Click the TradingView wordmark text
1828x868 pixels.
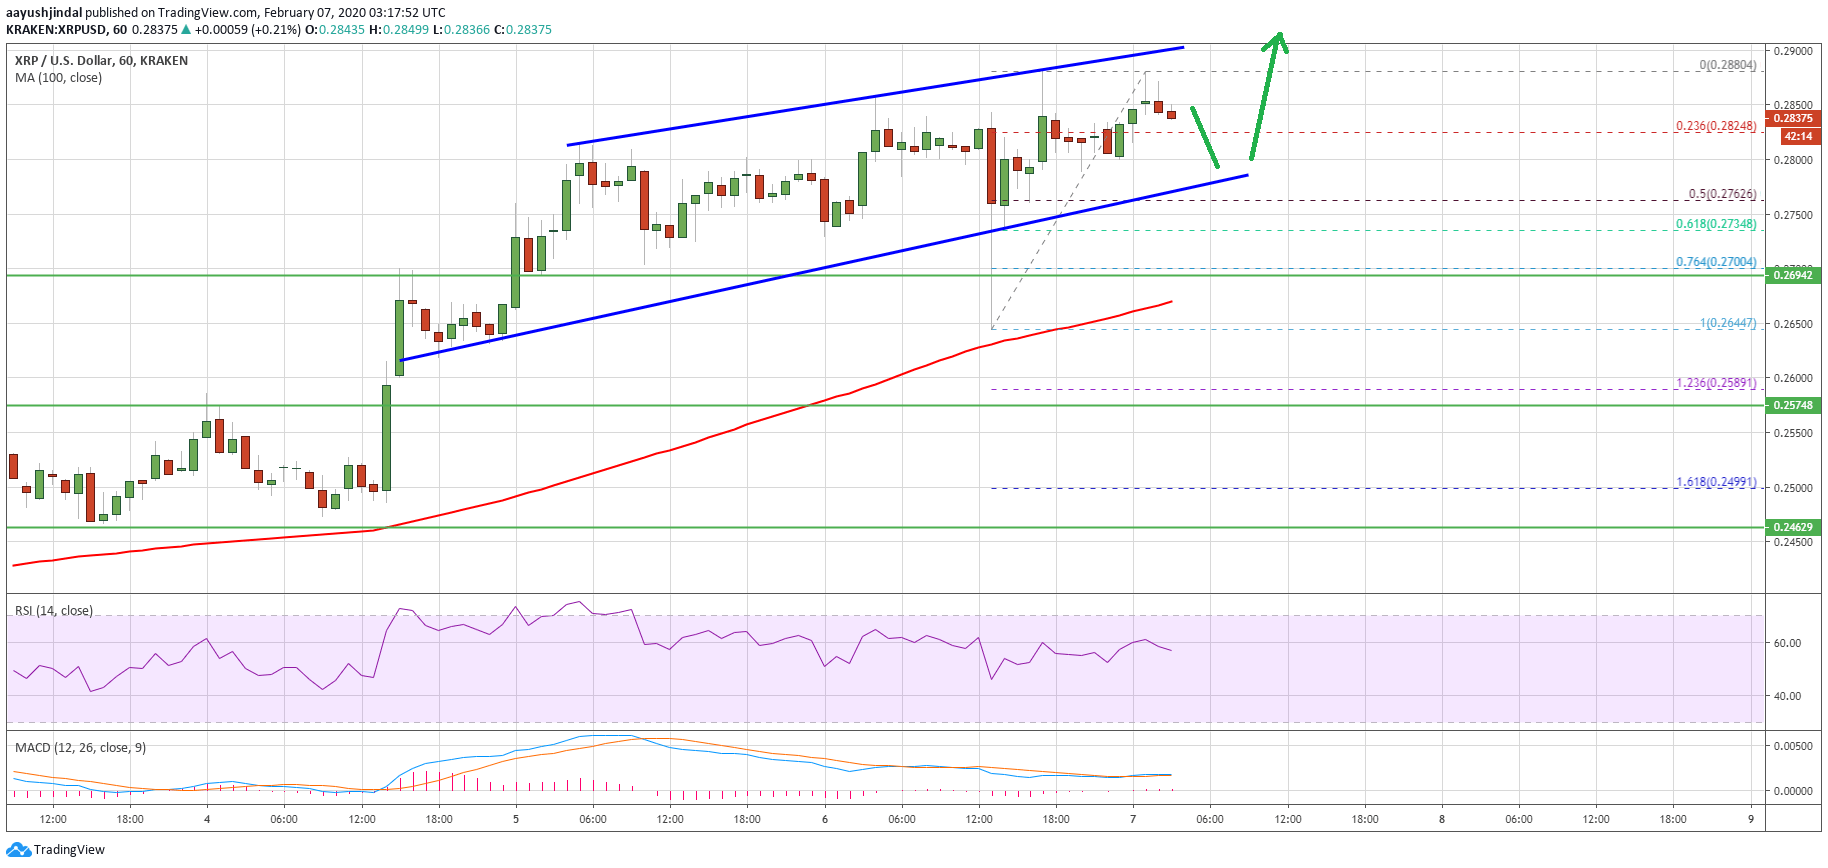pyautogui.click(x=69, y=850)
